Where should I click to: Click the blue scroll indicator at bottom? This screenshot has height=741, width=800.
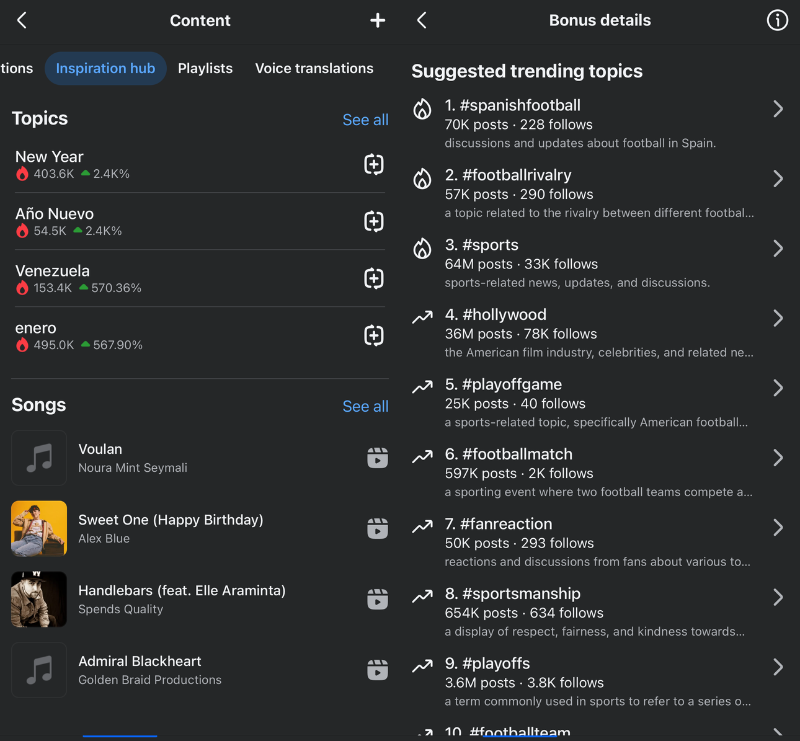120,736
